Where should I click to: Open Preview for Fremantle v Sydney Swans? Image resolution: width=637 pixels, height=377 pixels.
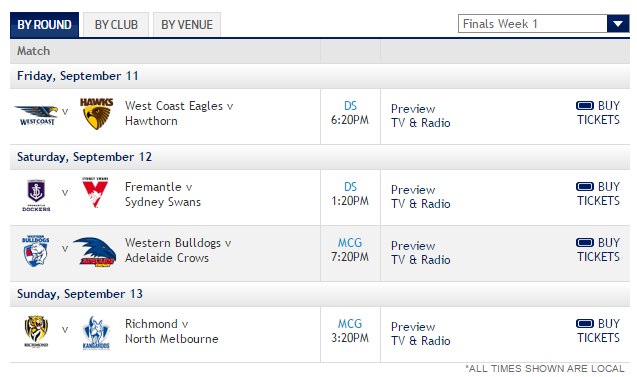click(413, 190)
